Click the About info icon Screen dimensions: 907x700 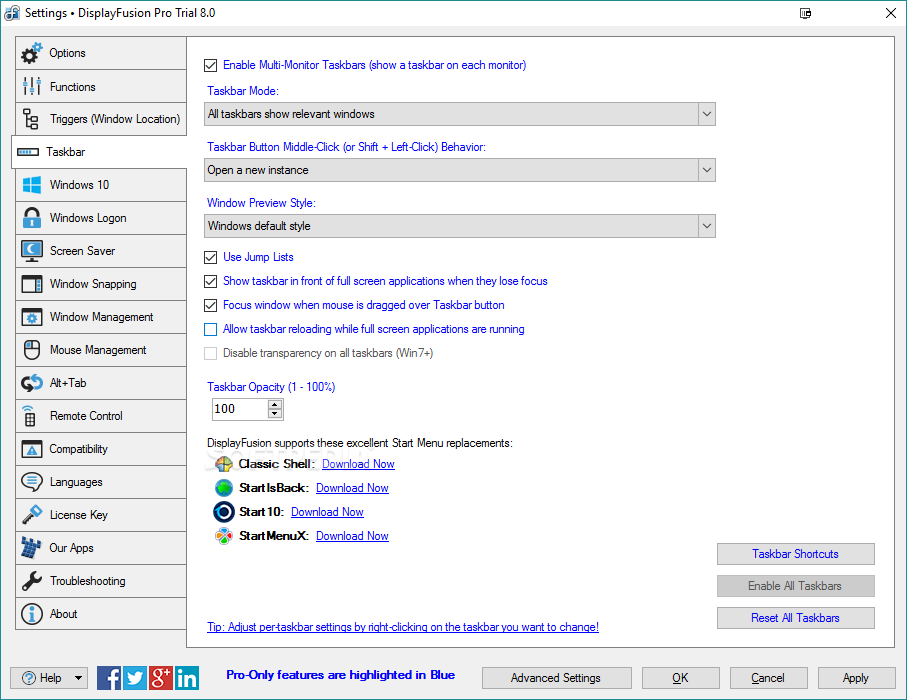tap(32, 614)
